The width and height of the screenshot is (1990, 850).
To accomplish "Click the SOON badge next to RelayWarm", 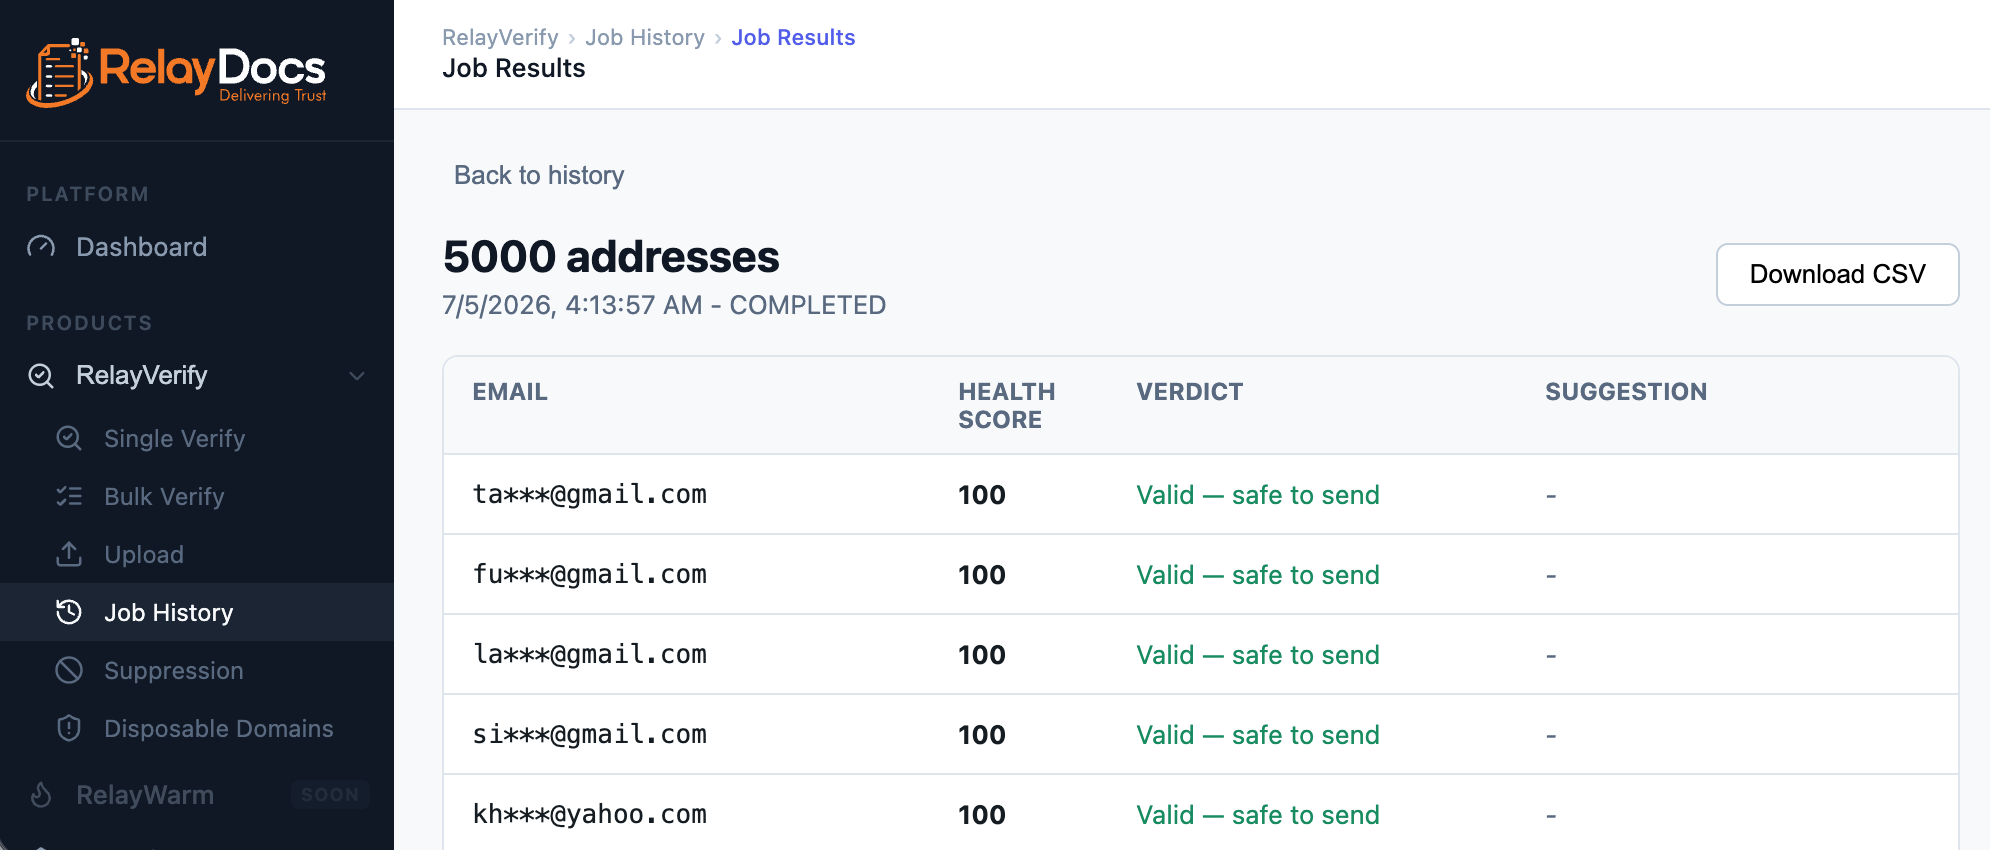I will 330,795.
